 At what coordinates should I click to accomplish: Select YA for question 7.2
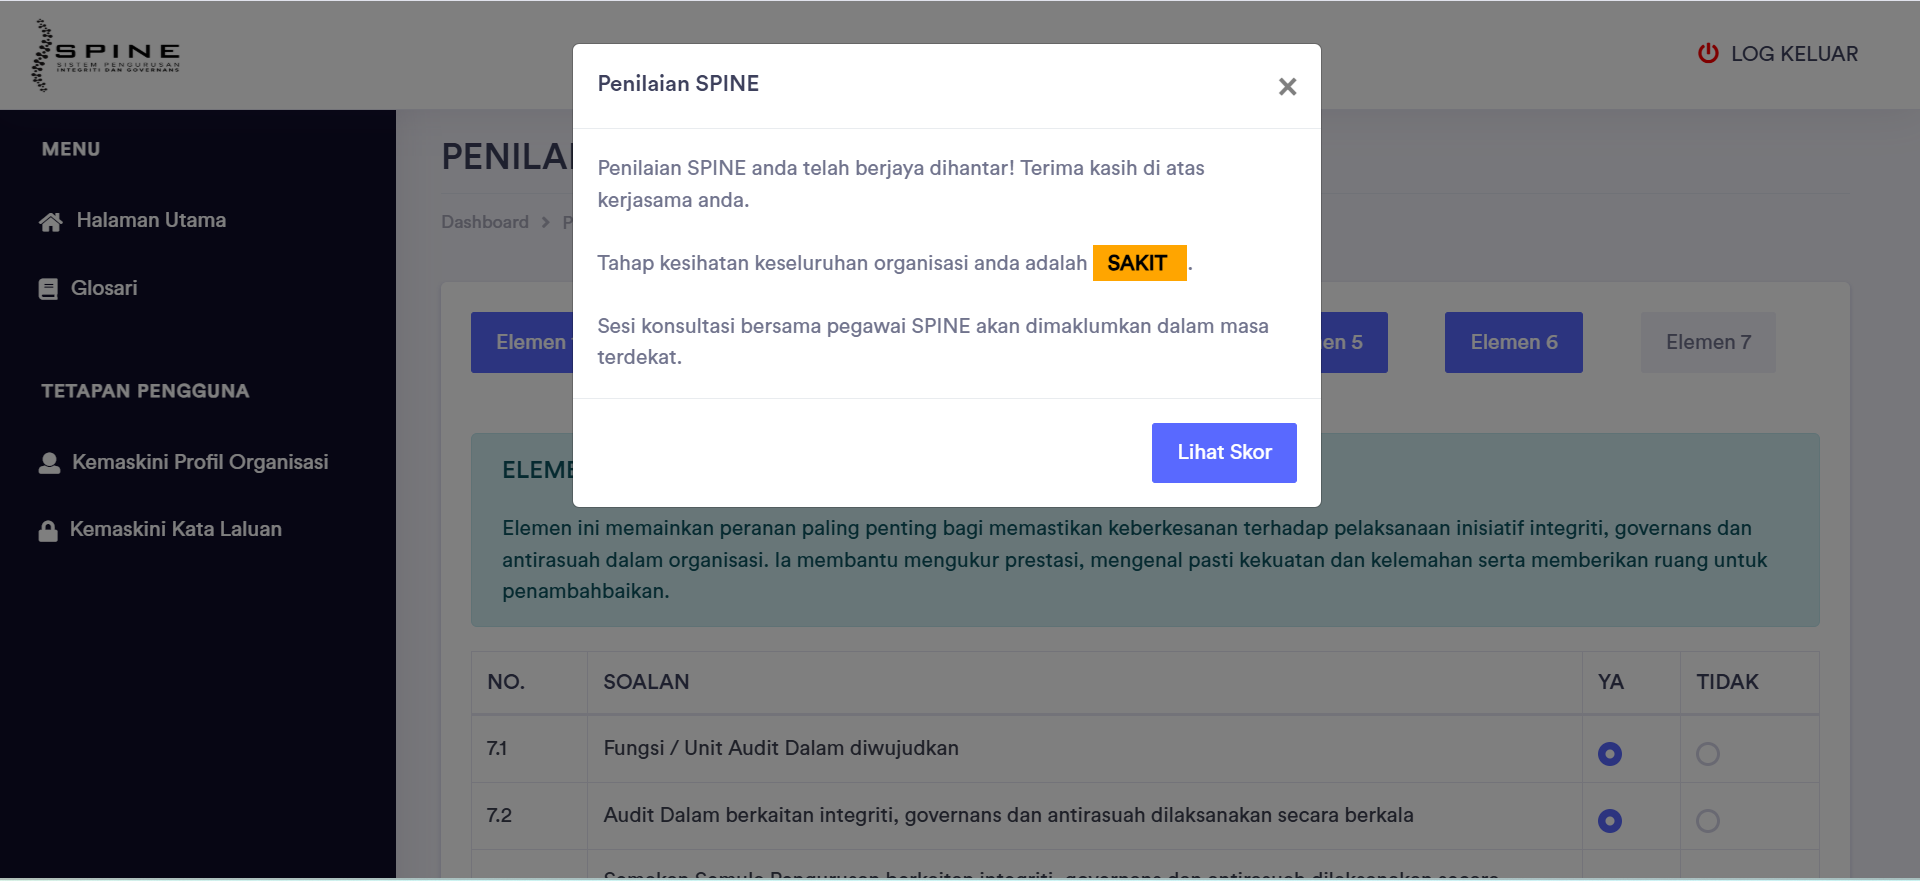tap(1609, 821)
